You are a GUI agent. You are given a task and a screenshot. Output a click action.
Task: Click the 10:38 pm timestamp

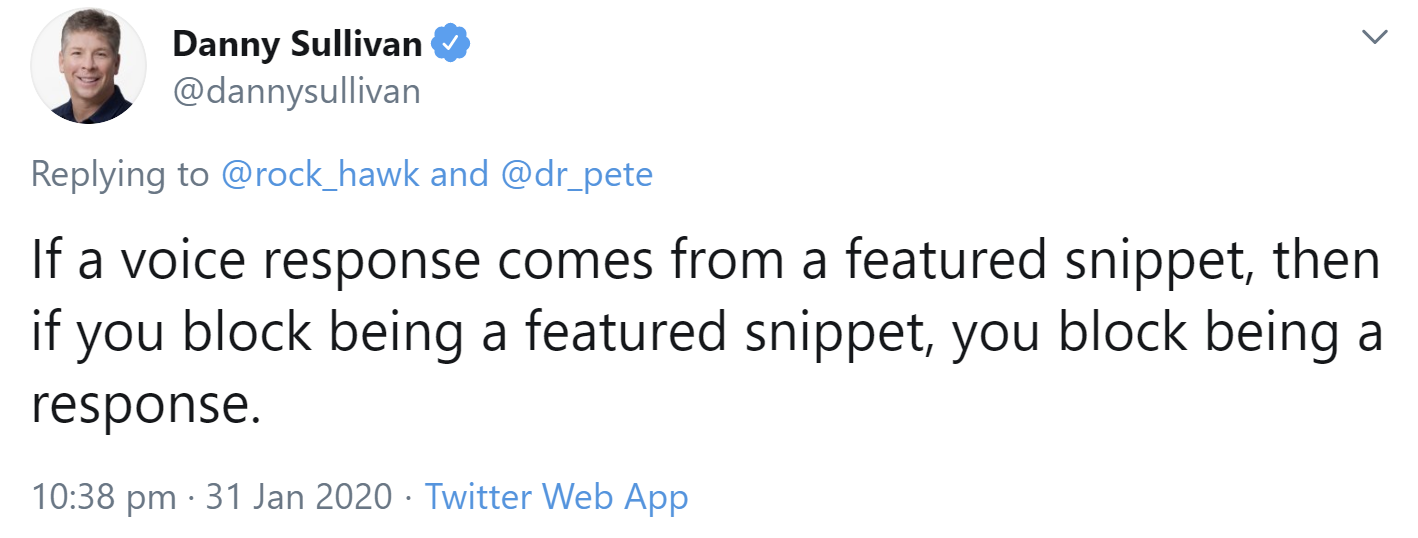click(x=103, y=497)
